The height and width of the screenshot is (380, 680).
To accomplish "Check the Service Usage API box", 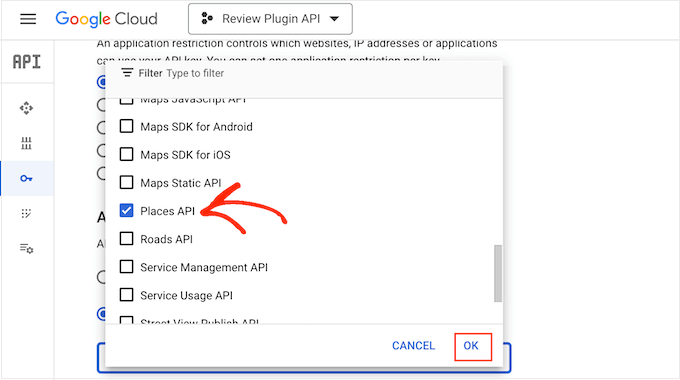I will pos(126,295).
